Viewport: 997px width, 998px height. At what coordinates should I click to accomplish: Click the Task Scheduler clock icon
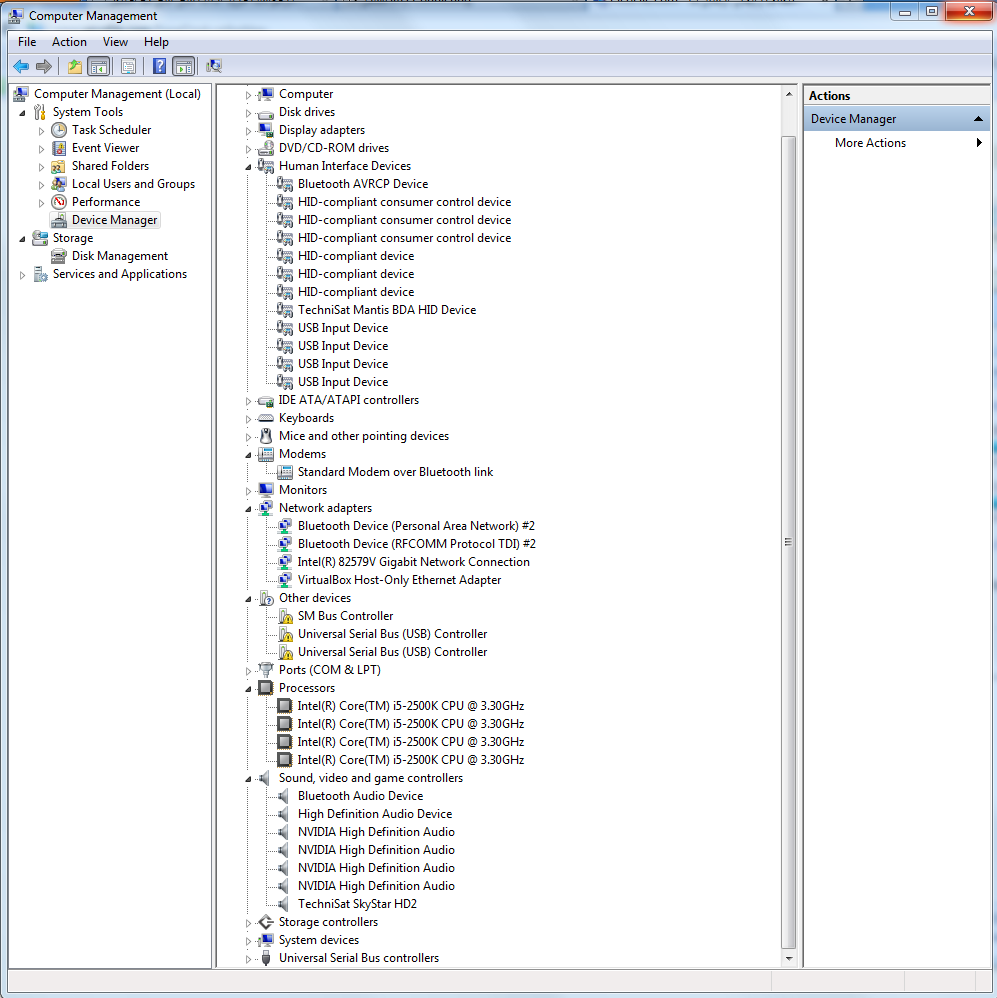(59, 130)
